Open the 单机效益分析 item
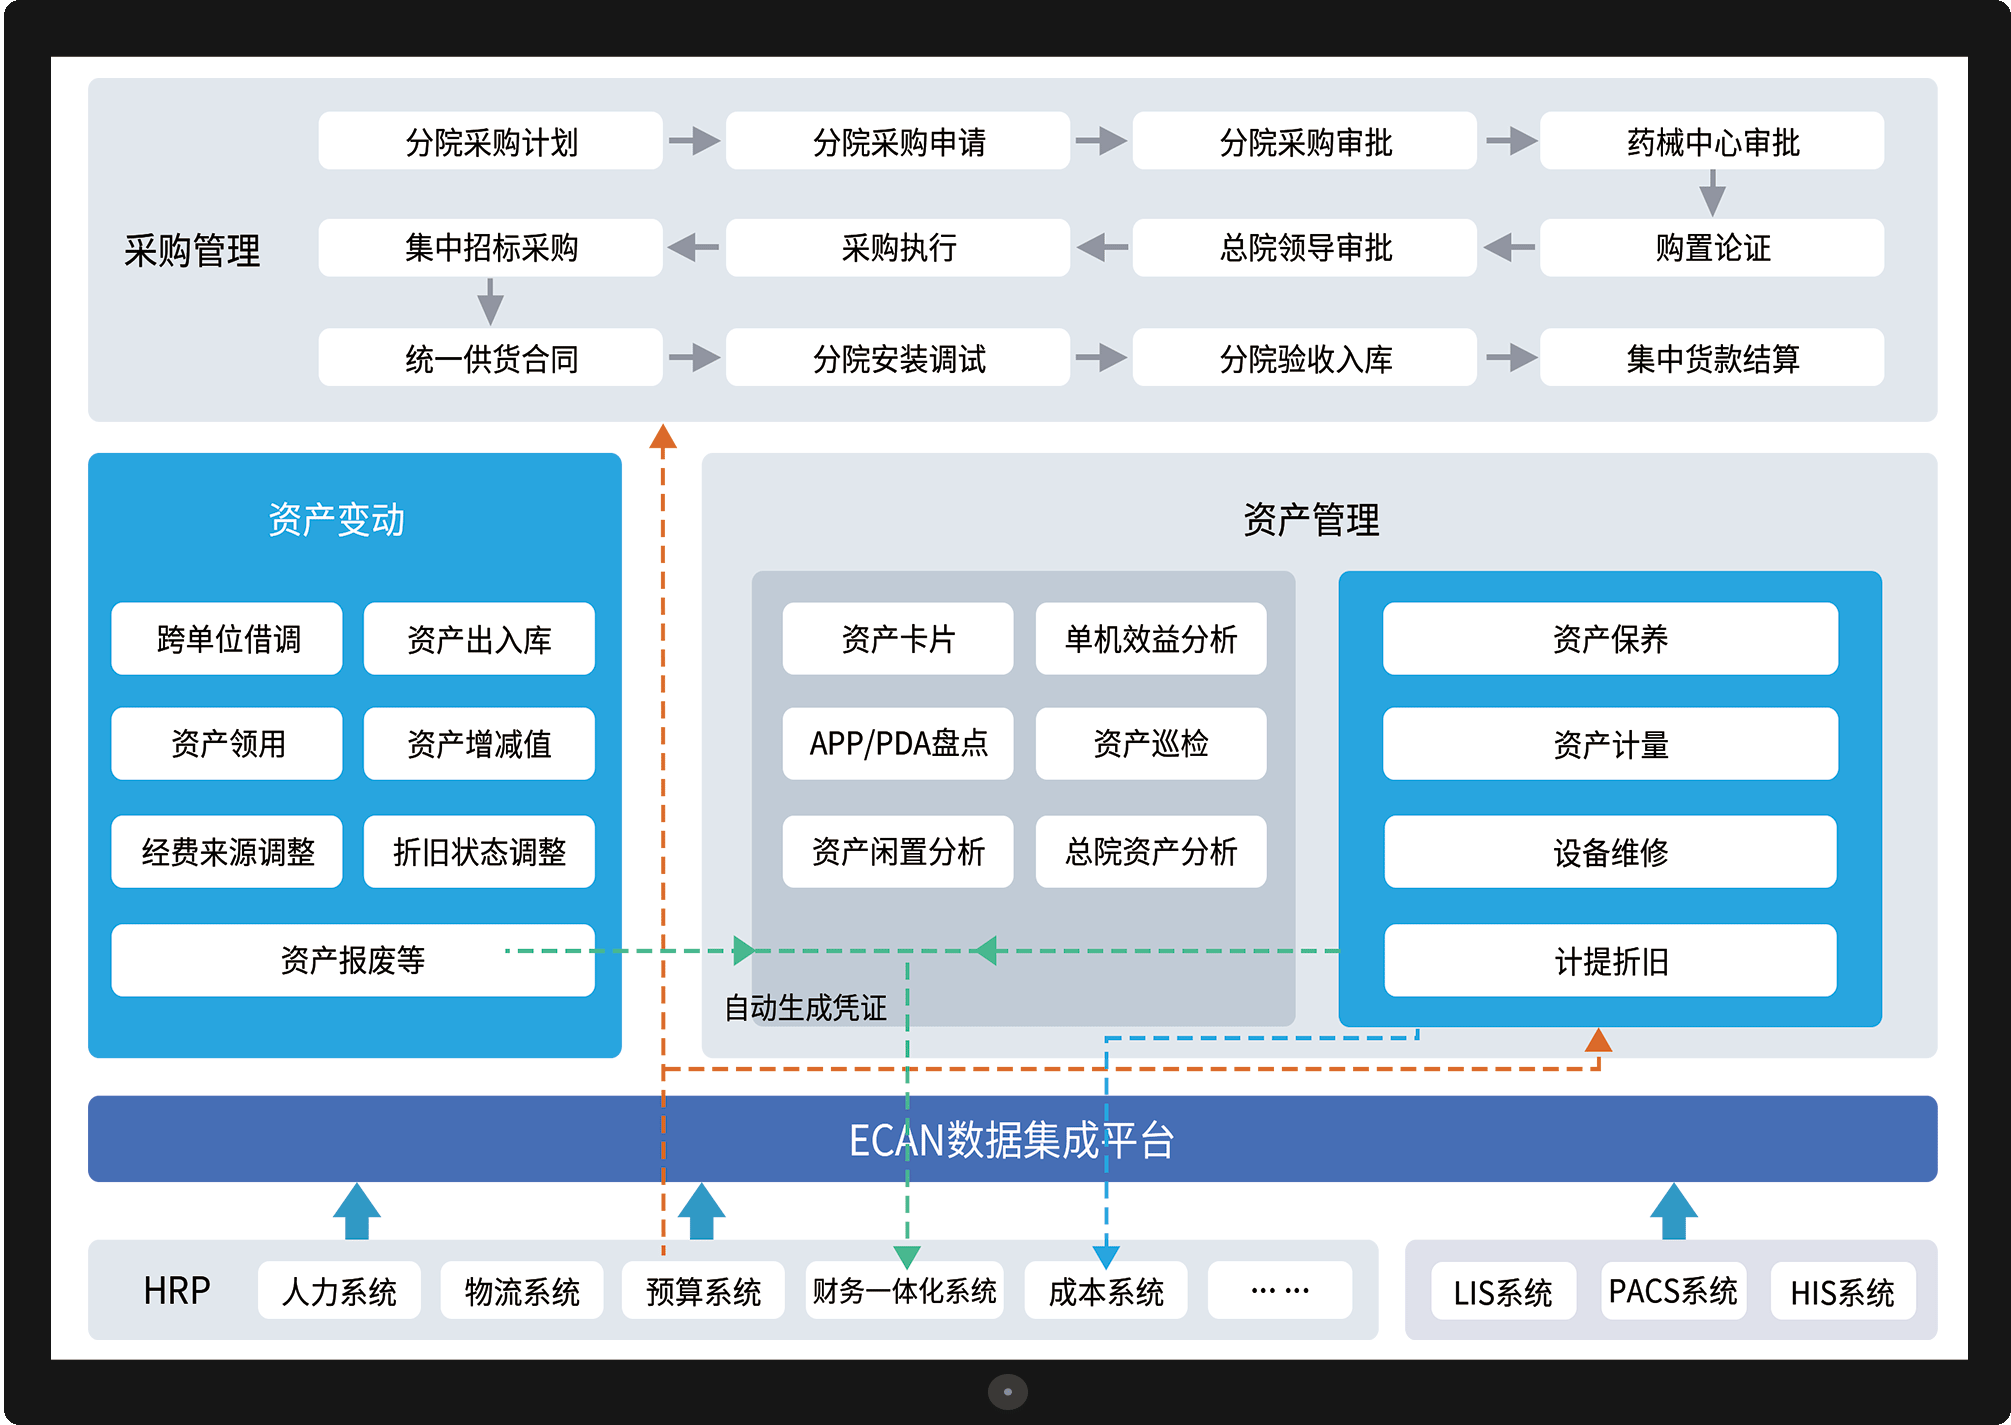The height and width of the screenshot is (1425, 2011). tap(1150, 639)
